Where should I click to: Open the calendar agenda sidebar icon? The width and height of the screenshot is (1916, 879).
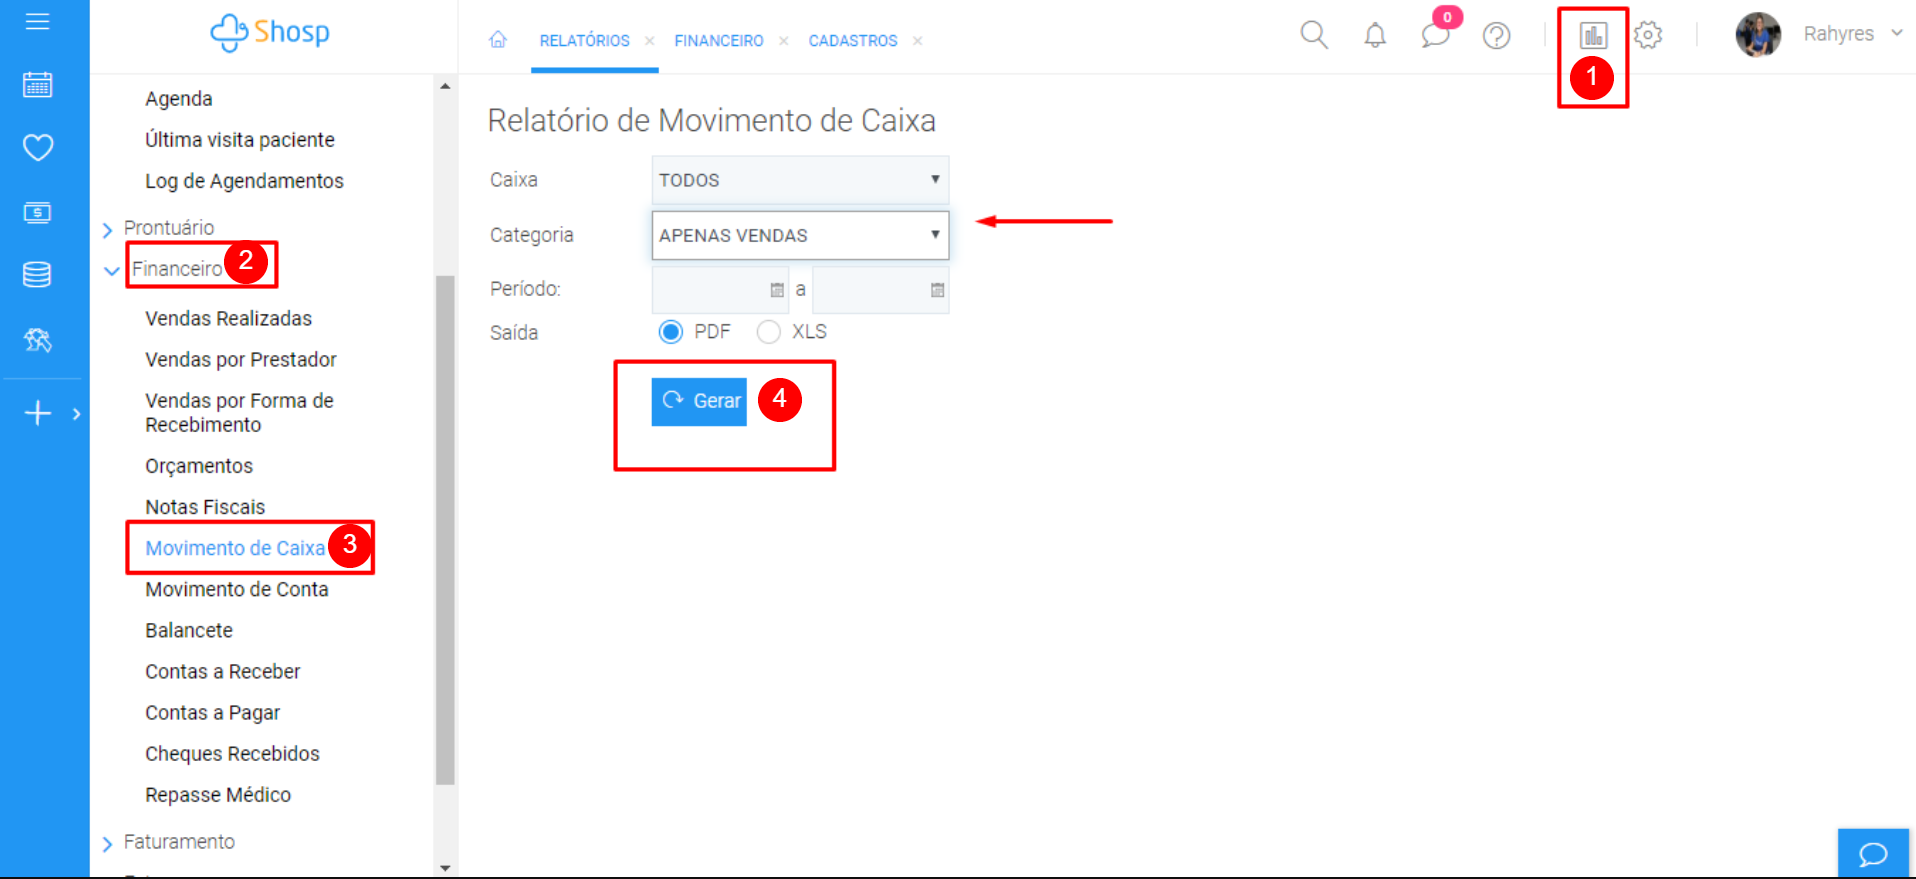pyautogui.click(x=37, y=85)
